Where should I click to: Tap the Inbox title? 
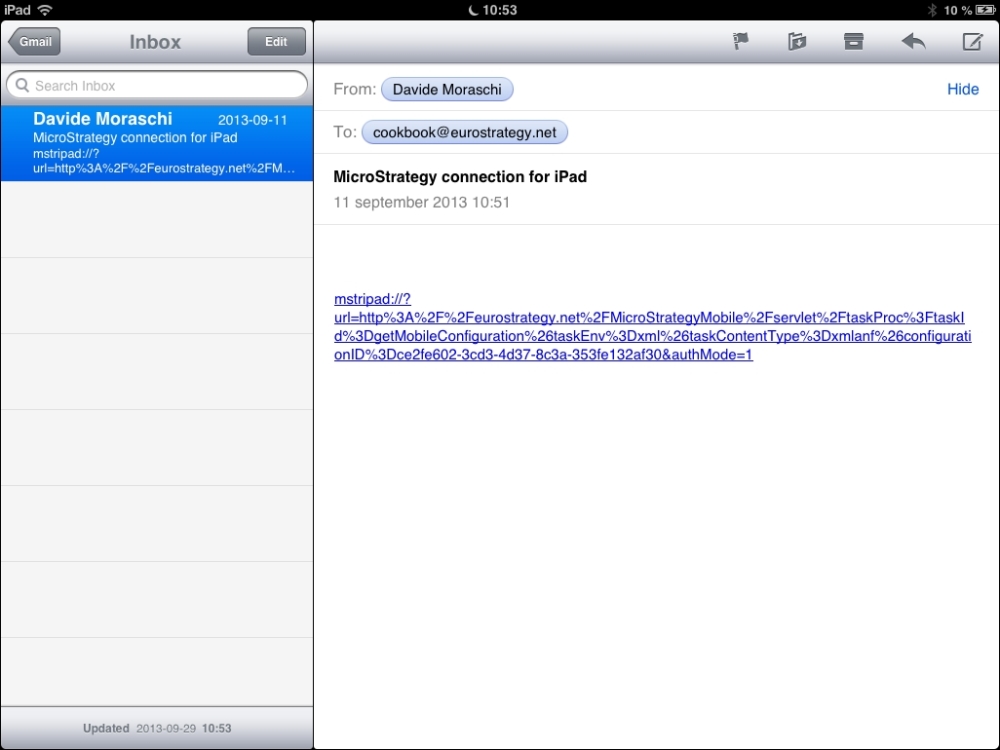155,42
